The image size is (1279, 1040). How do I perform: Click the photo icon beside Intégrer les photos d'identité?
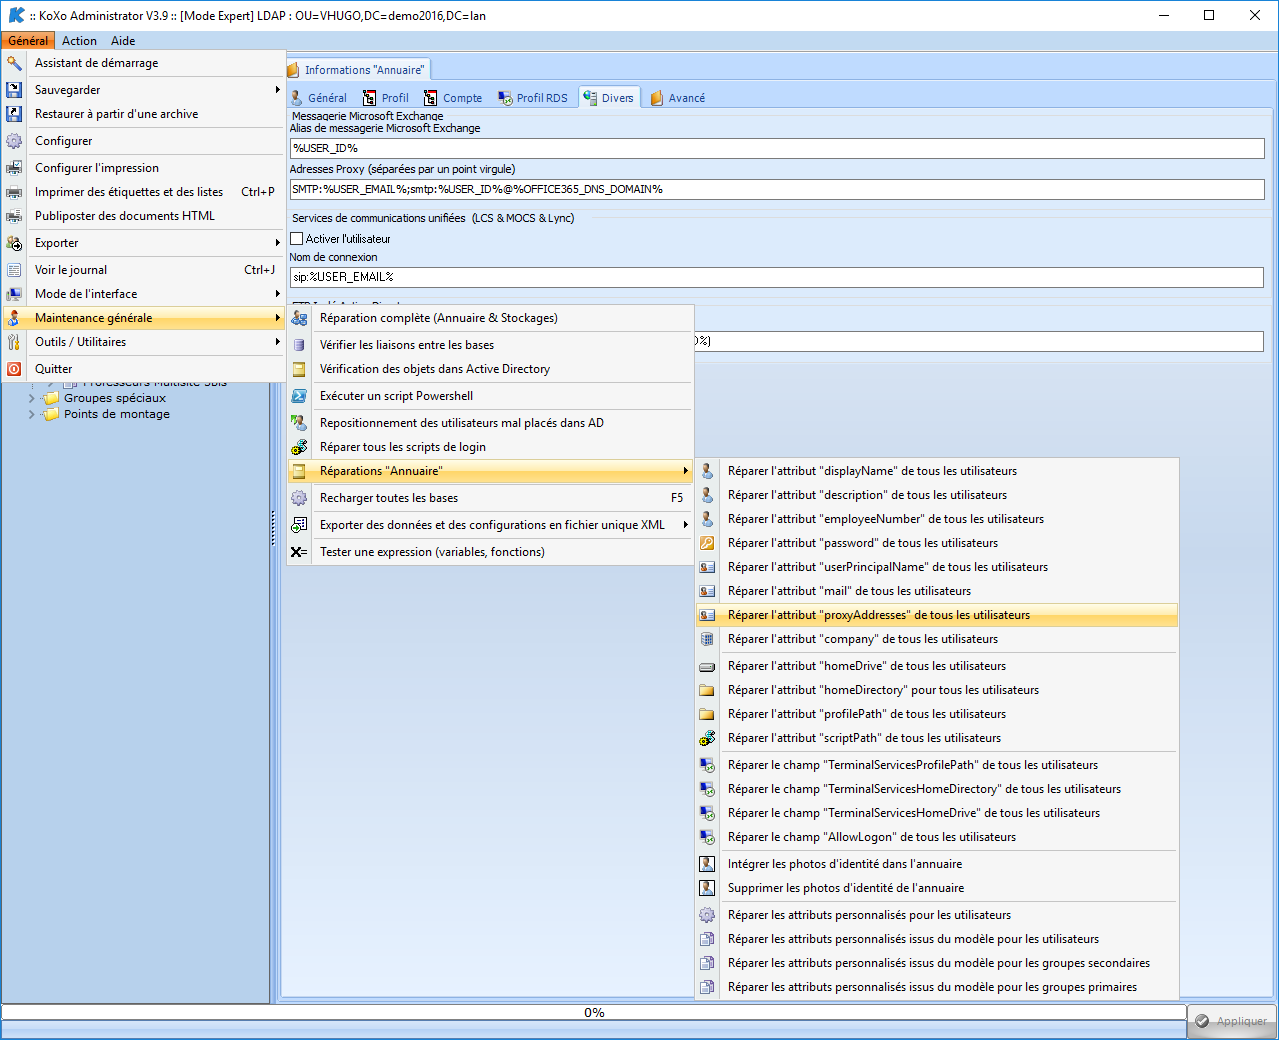[707, 864]
